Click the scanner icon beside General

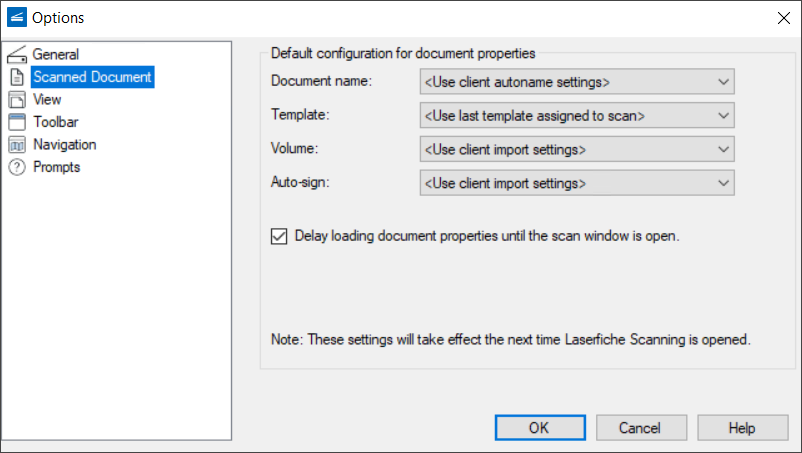click(x=16, y=54)
